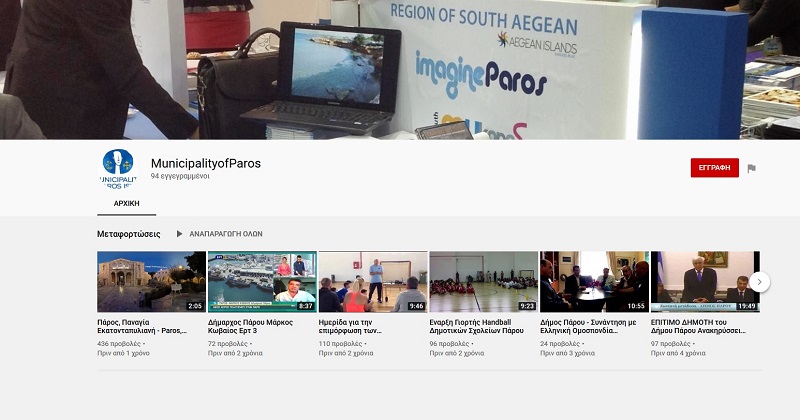Open the handball gym thumbnail lasting 9:23
The width and height of the screenshot is (800, 420).
(484, 282)
